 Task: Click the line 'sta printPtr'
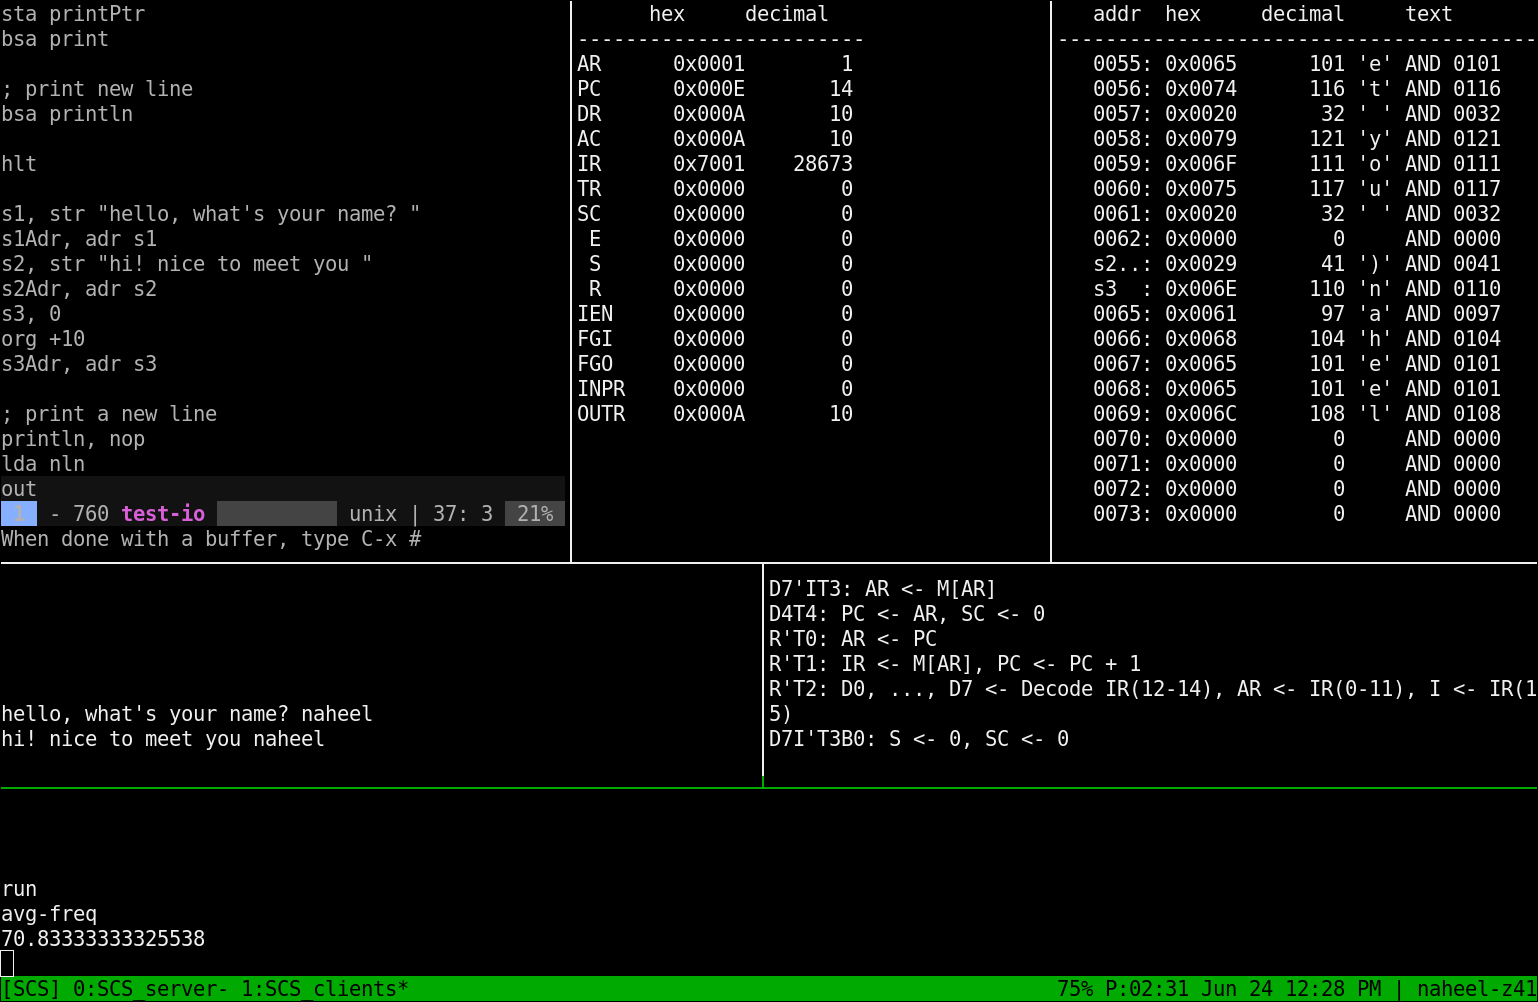pos(73,14)
